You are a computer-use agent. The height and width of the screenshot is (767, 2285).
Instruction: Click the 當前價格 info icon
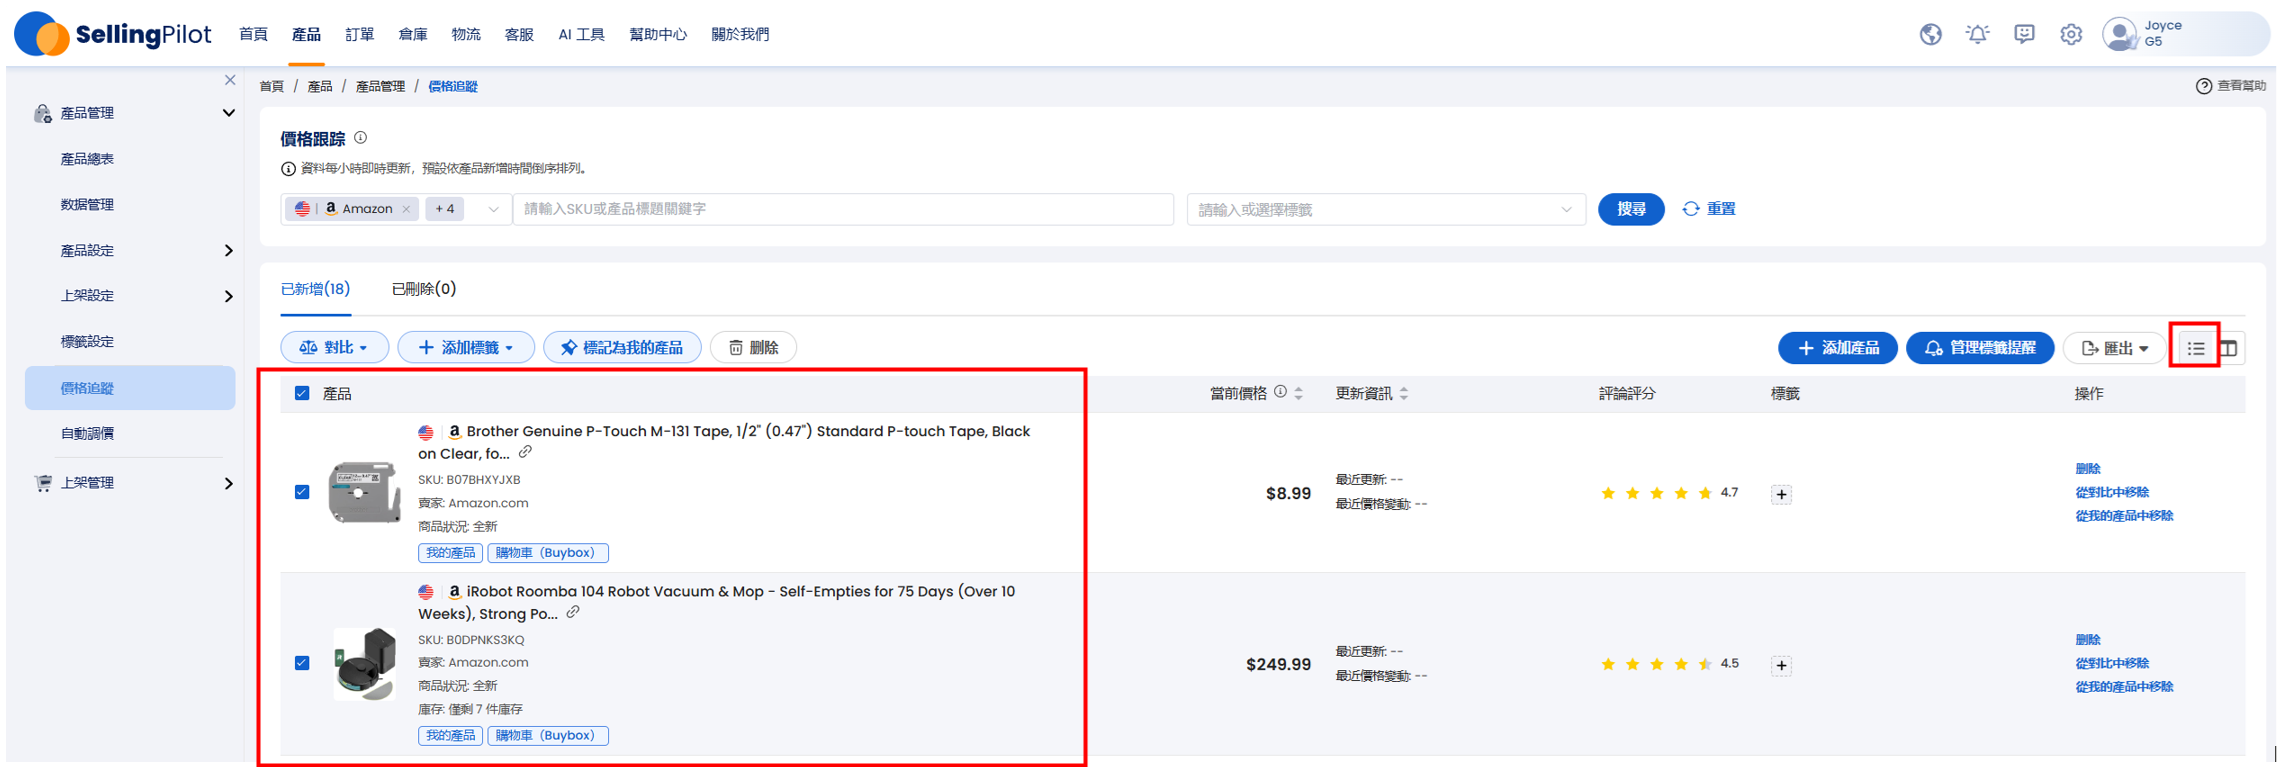tap(1280, 392)
